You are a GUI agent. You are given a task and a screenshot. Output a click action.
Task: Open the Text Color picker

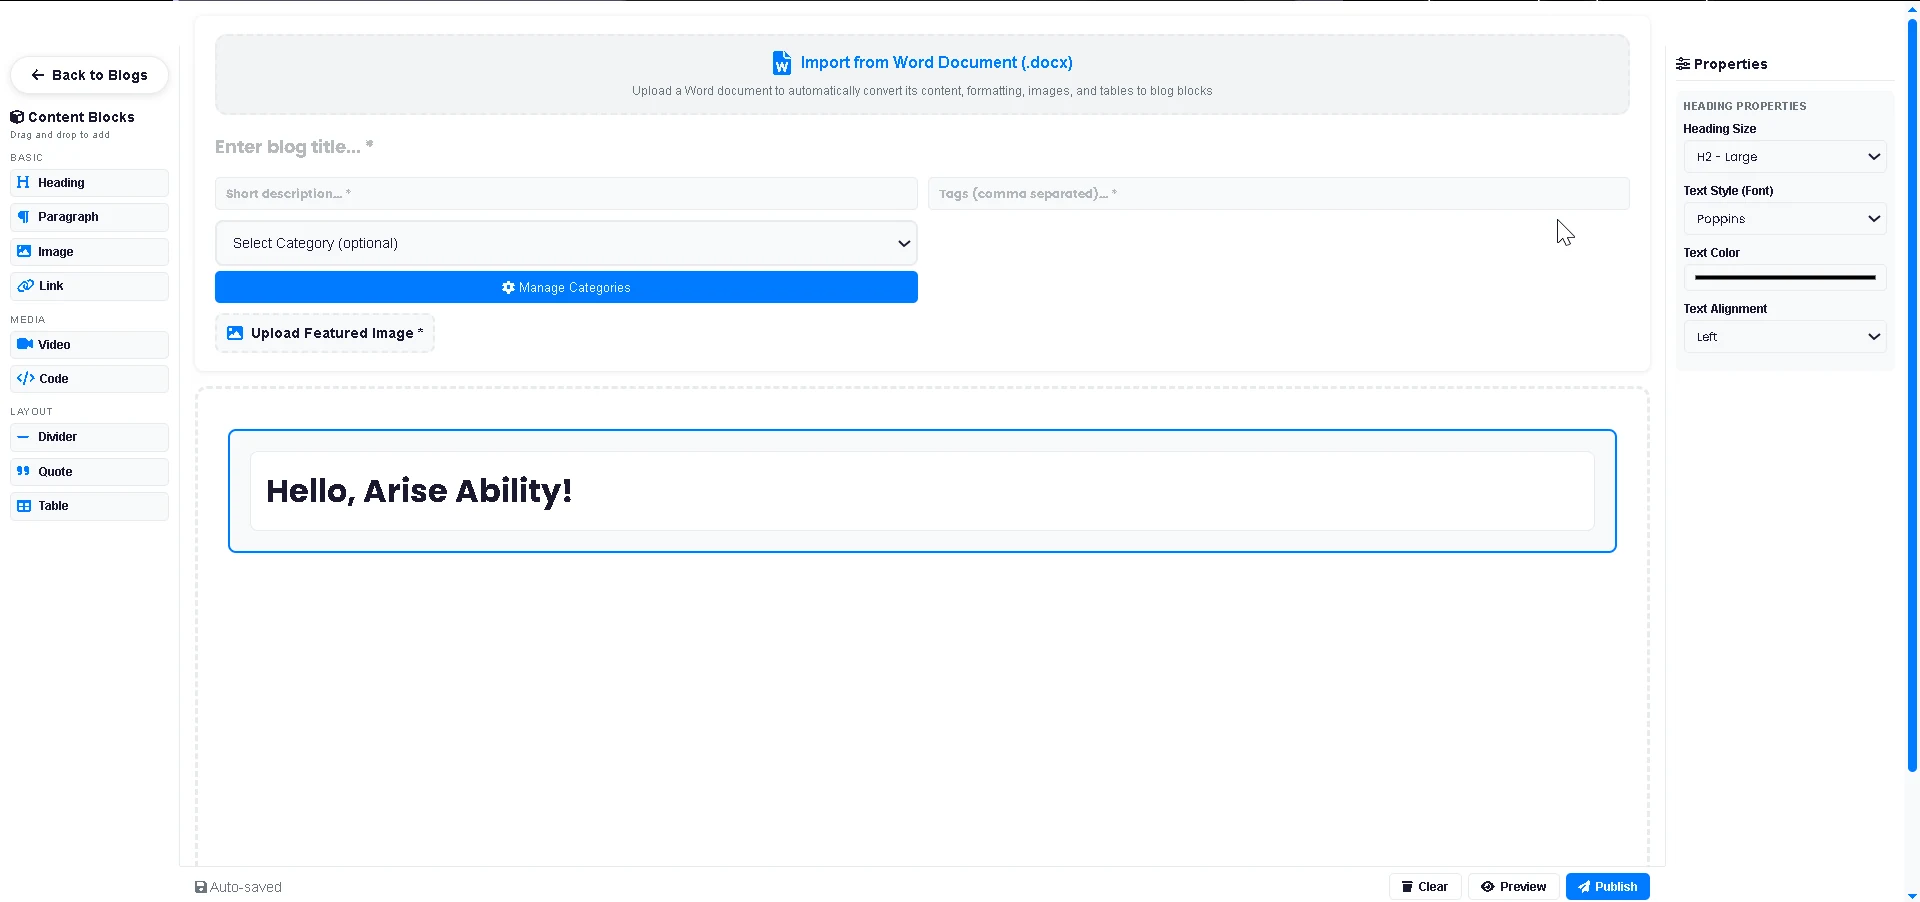[x=1785, y=278]
